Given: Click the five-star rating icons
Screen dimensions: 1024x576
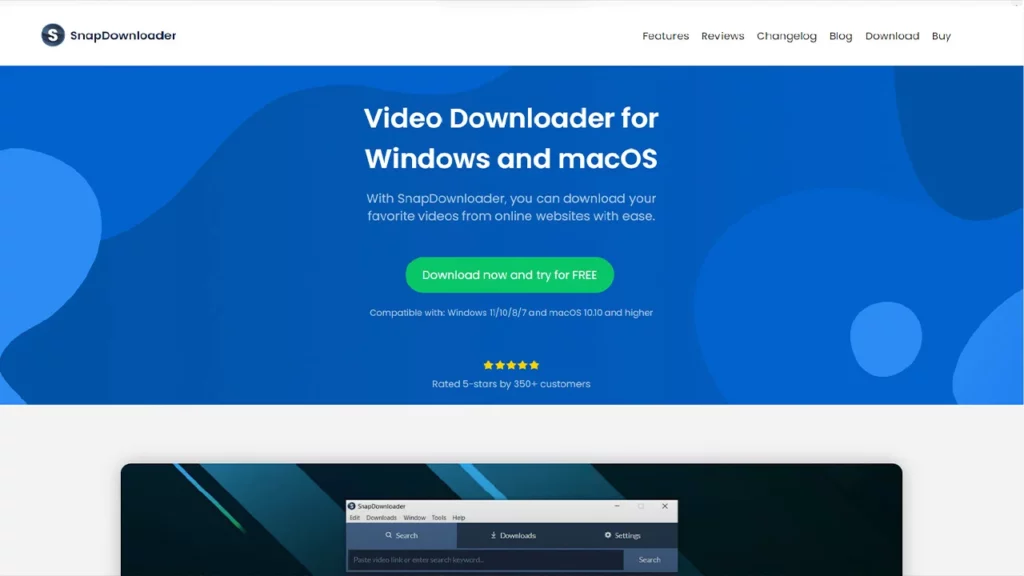Looking at the screenshot, I should pos(511,365).
